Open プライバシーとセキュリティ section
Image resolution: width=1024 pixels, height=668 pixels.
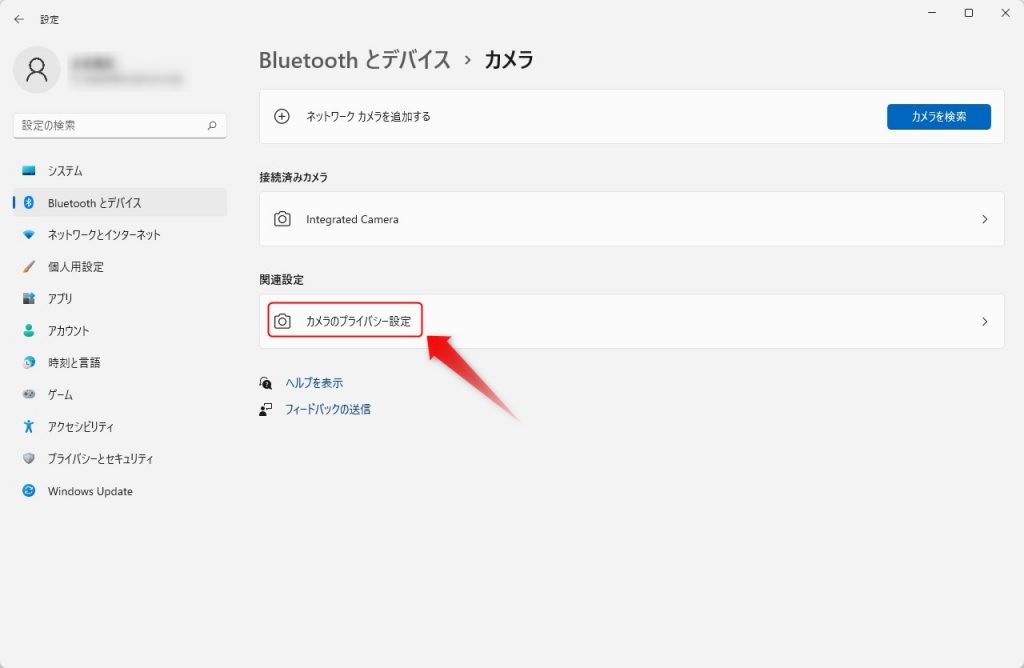point(120,458)
